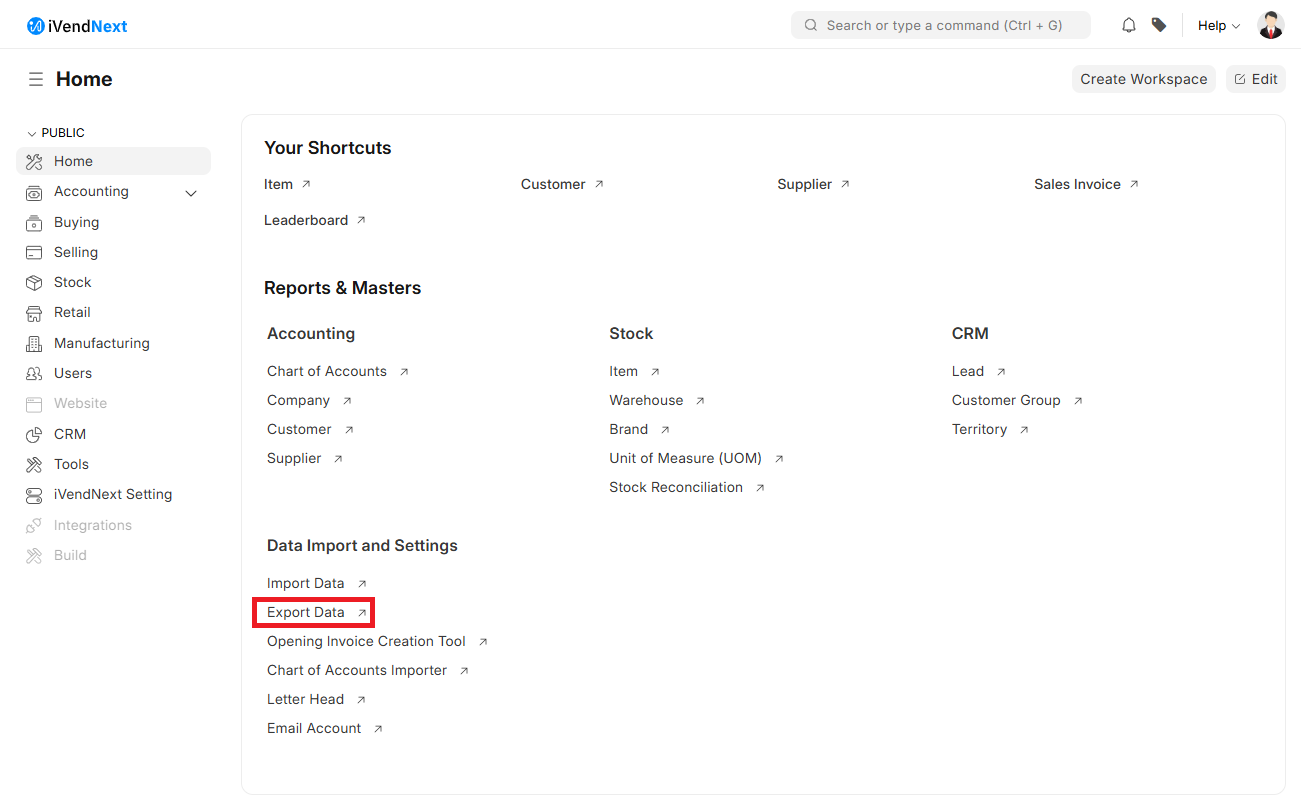
Task: Click the iVendNext logo
Action: click(x=77, y=26)
